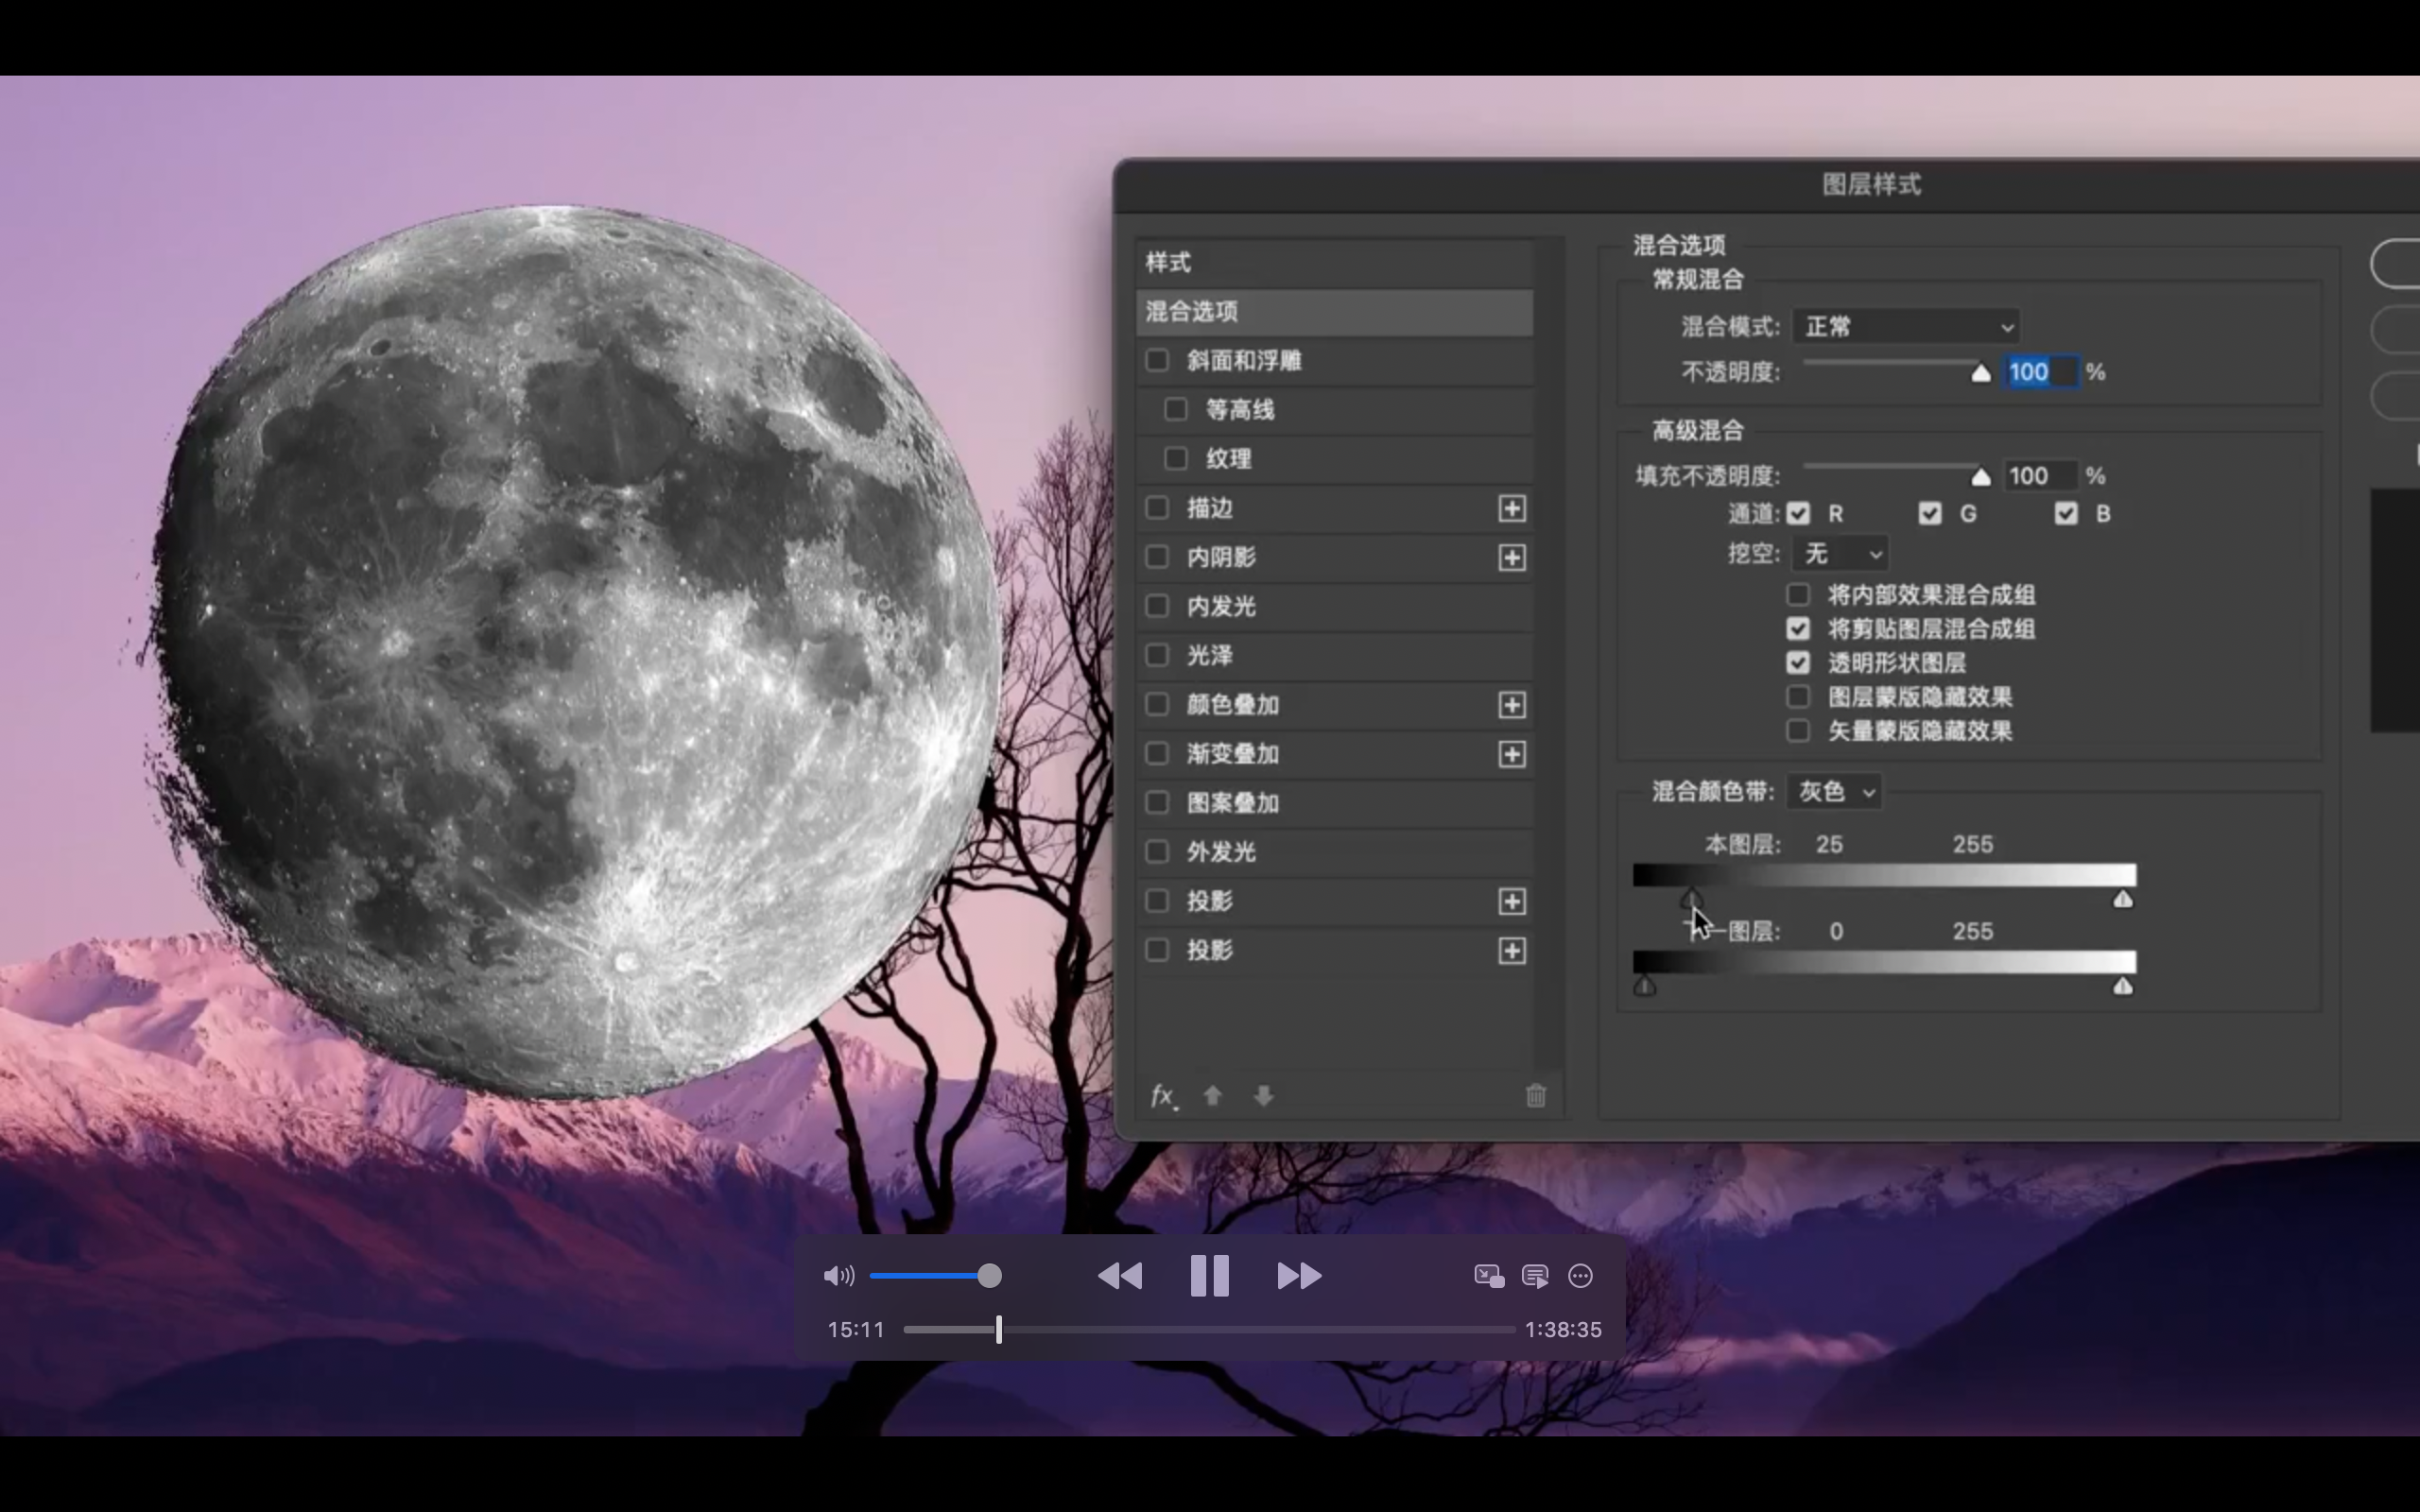The image size is (2420, 1512).
Task: Click the move effect down arrow
Action: 1263,1096
